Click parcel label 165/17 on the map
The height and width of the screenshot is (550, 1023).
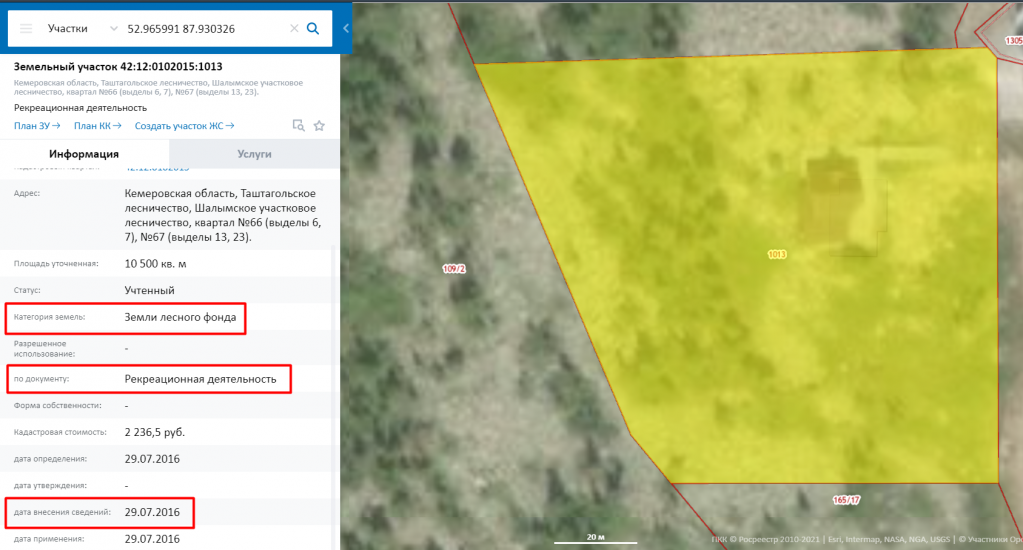click(846, 500)
